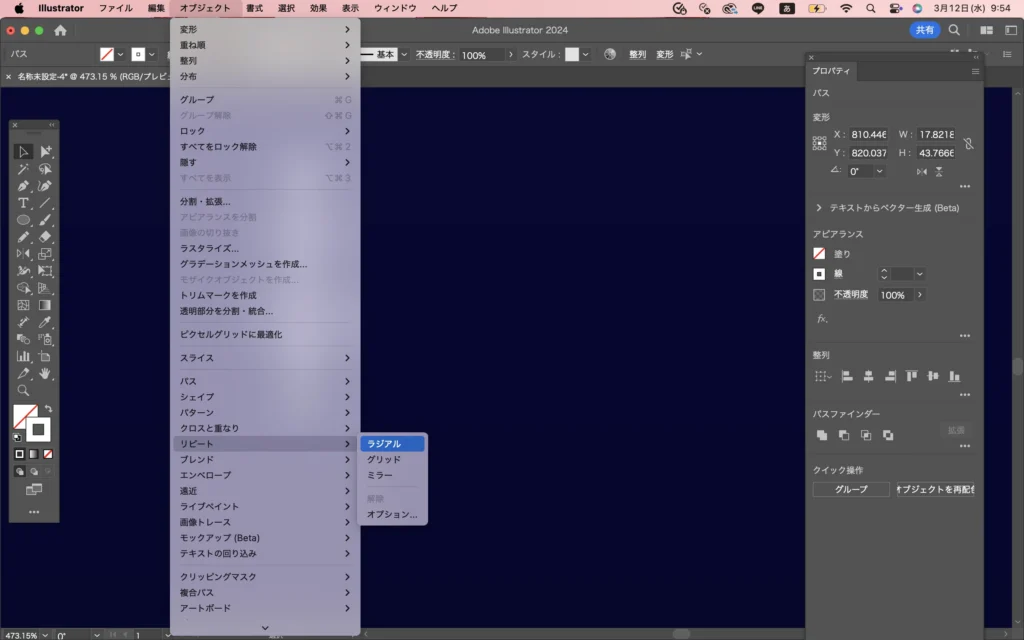1024x640 pixels.
Task: Select the Eyedropper tool
Action: (x=45, y=322)
